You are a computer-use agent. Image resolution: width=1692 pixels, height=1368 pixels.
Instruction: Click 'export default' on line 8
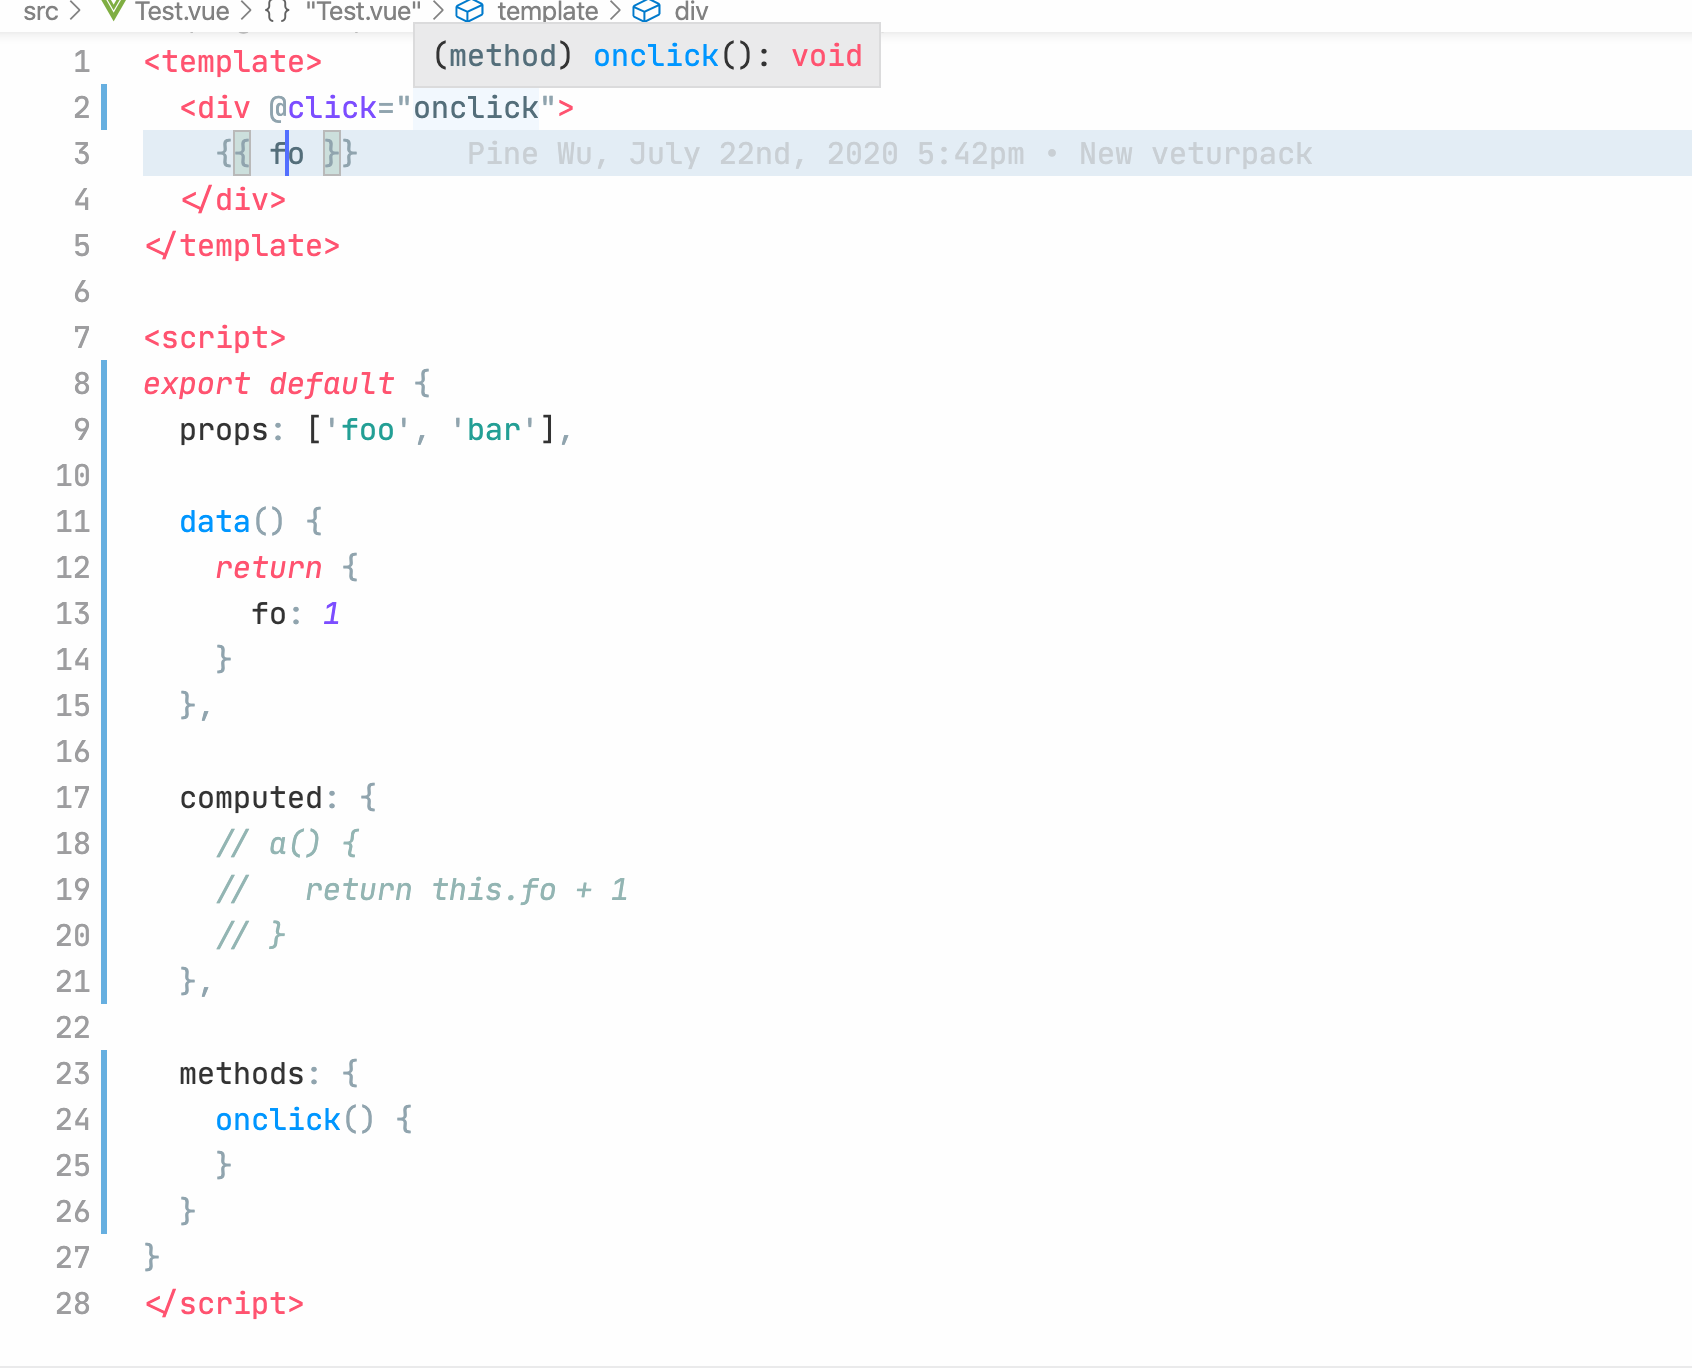pyautogui.click(x=269, y=384)
